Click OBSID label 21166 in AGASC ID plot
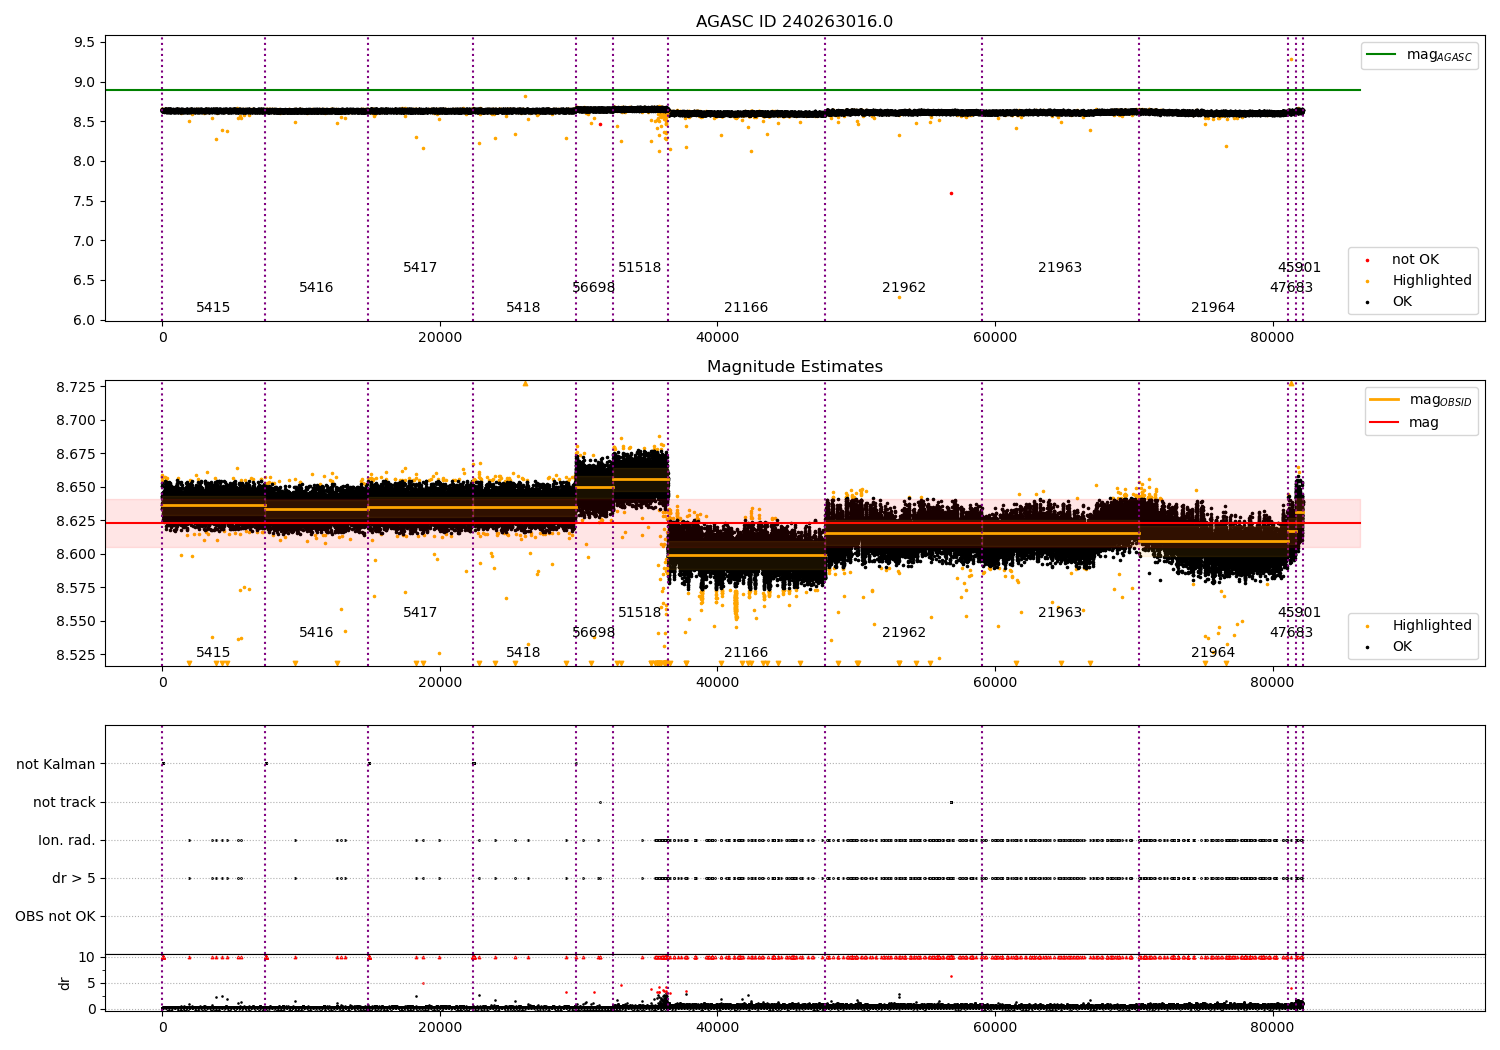This screenshot has height=1050, width=1500. pyautogui.click(x=746, y=307)
